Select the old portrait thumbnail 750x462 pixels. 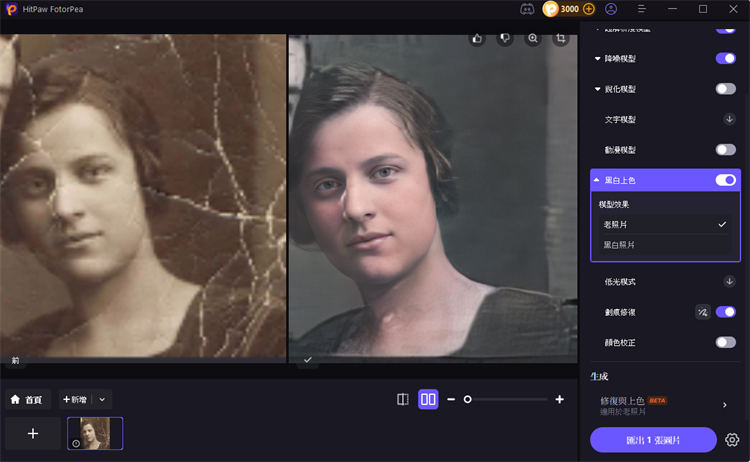(x=95, y=433)
